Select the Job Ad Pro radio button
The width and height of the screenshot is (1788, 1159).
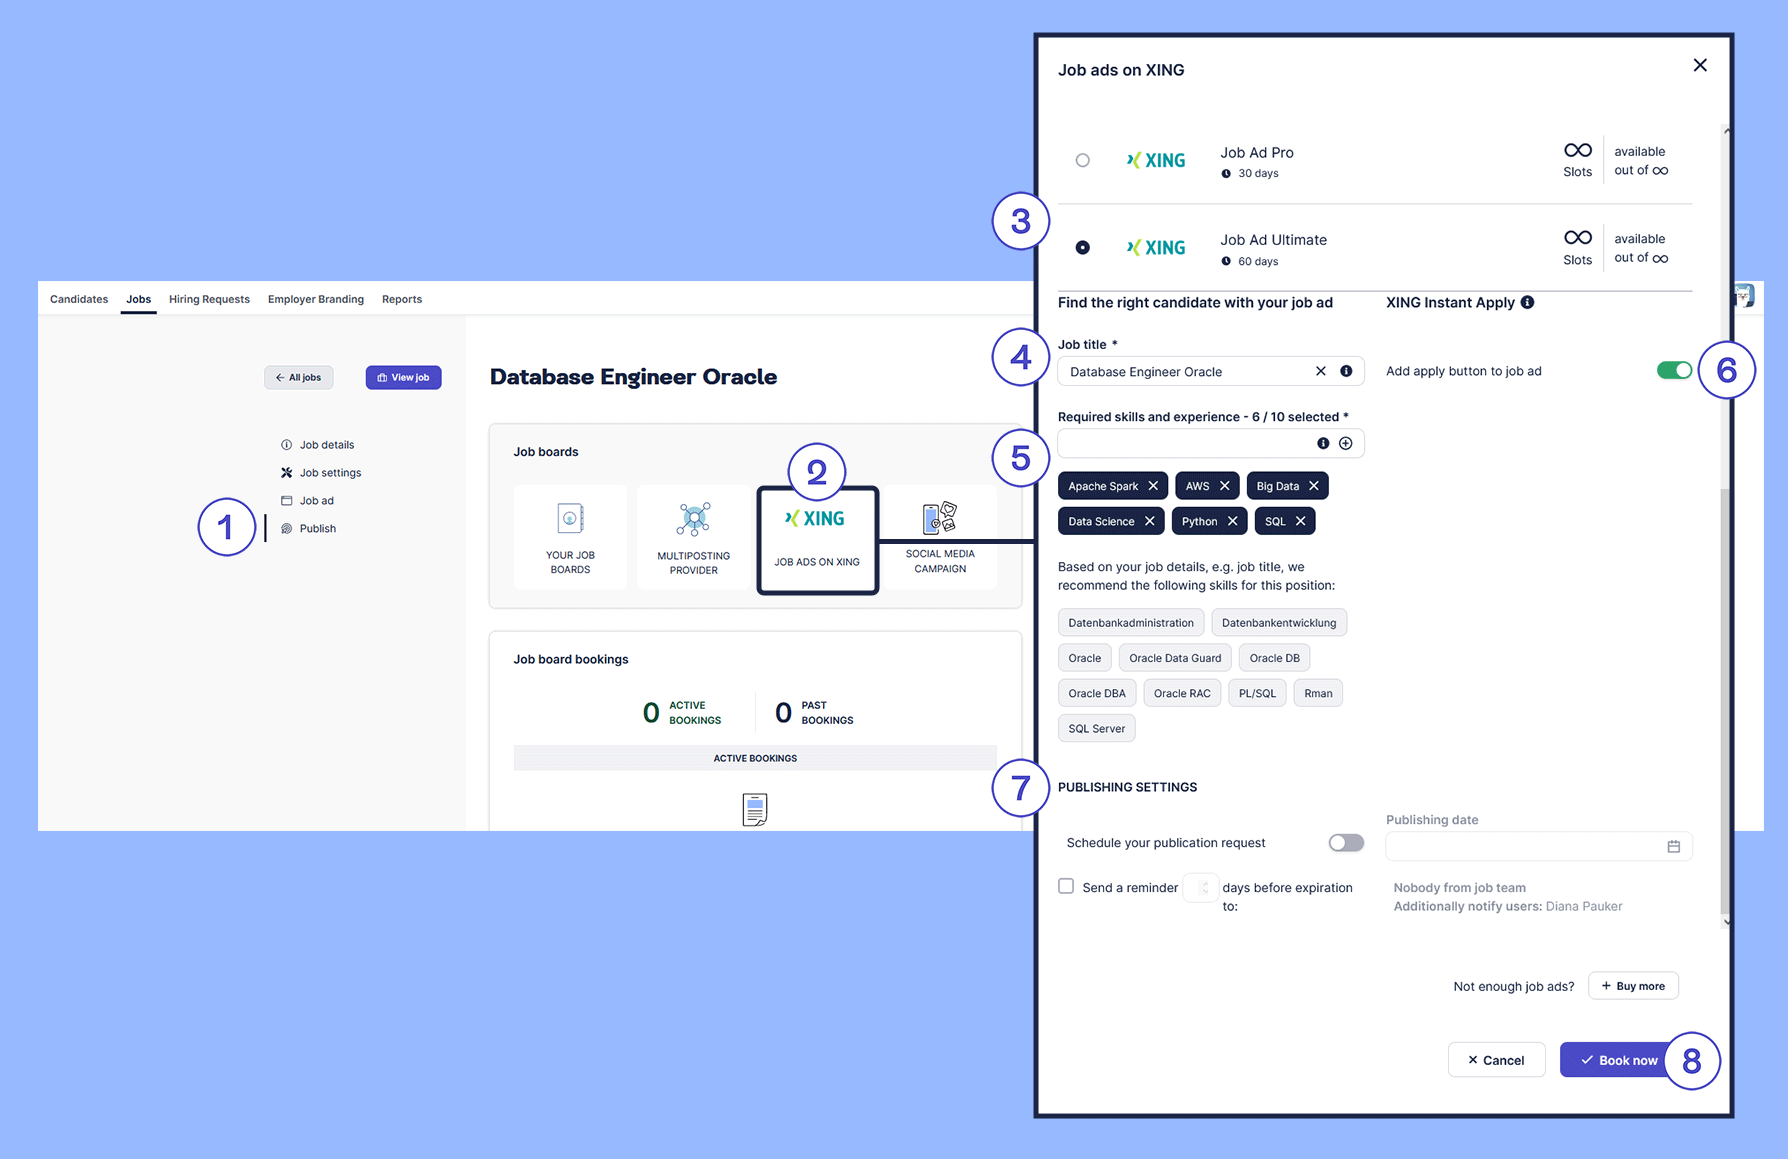tap(1082, 160)
